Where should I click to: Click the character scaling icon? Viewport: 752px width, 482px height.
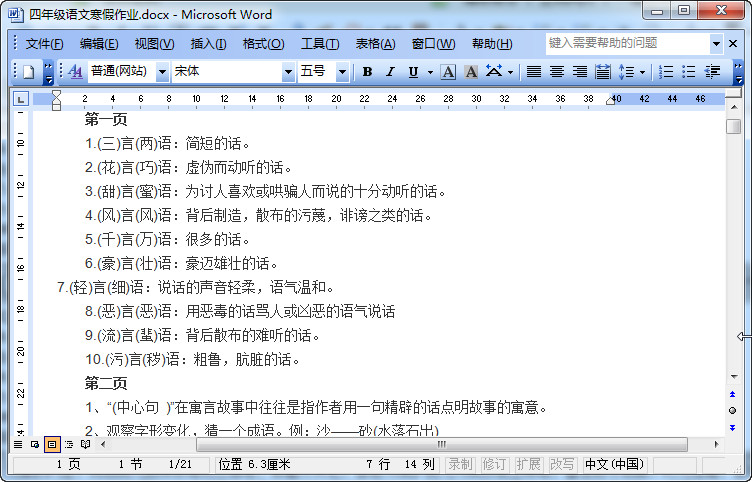click(x=494, y=71)
